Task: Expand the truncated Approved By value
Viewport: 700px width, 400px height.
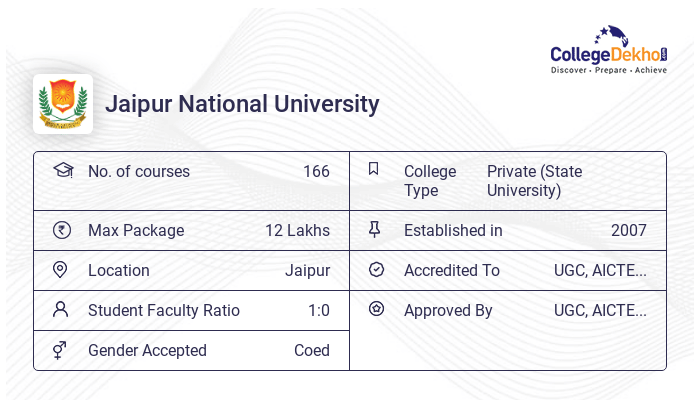Action: pyautogui.click(x=600, y=311)
